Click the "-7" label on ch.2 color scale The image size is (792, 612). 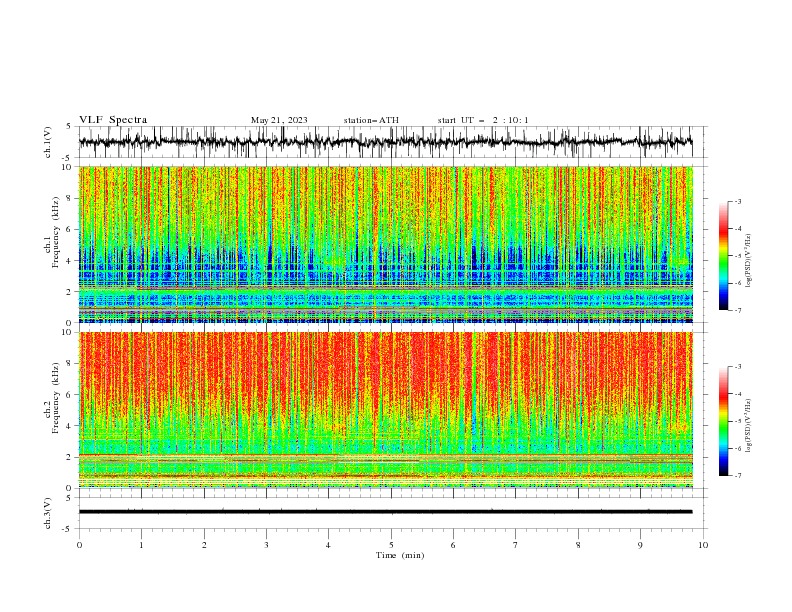(x=737, y=476)
